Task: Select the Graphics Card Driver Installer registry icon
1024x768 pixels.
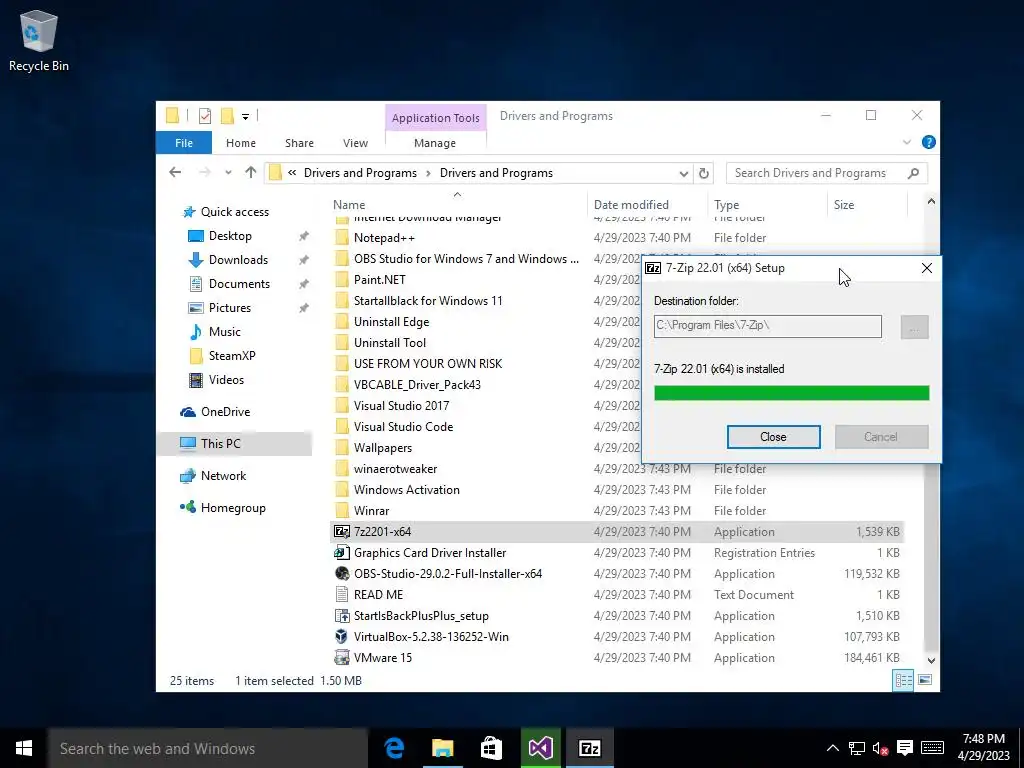Action: pyautogui.click(x=342, y=552)
